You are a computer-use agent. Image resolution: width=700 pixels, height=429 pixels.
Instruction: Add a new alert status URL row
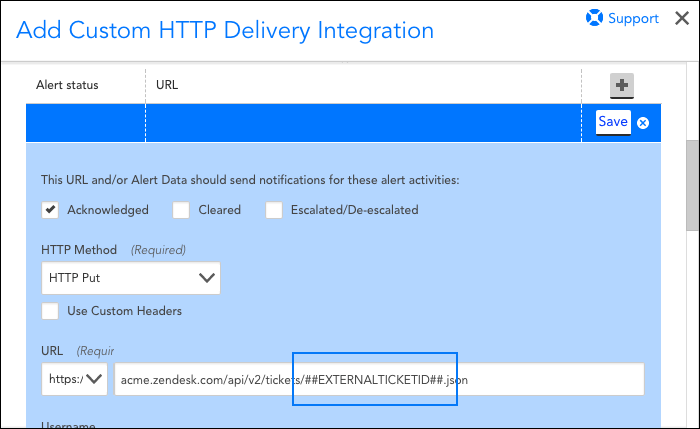[622, 85]
